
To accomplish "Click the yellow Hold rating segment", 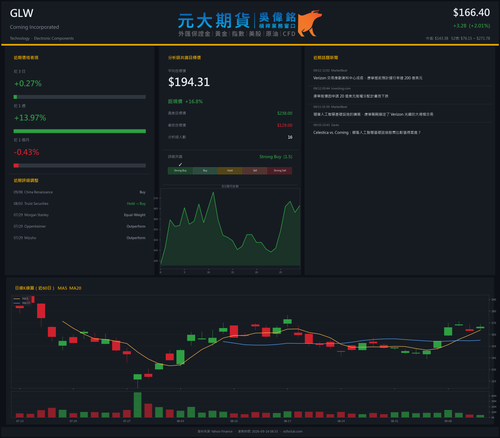I will [x=230, y=171].
